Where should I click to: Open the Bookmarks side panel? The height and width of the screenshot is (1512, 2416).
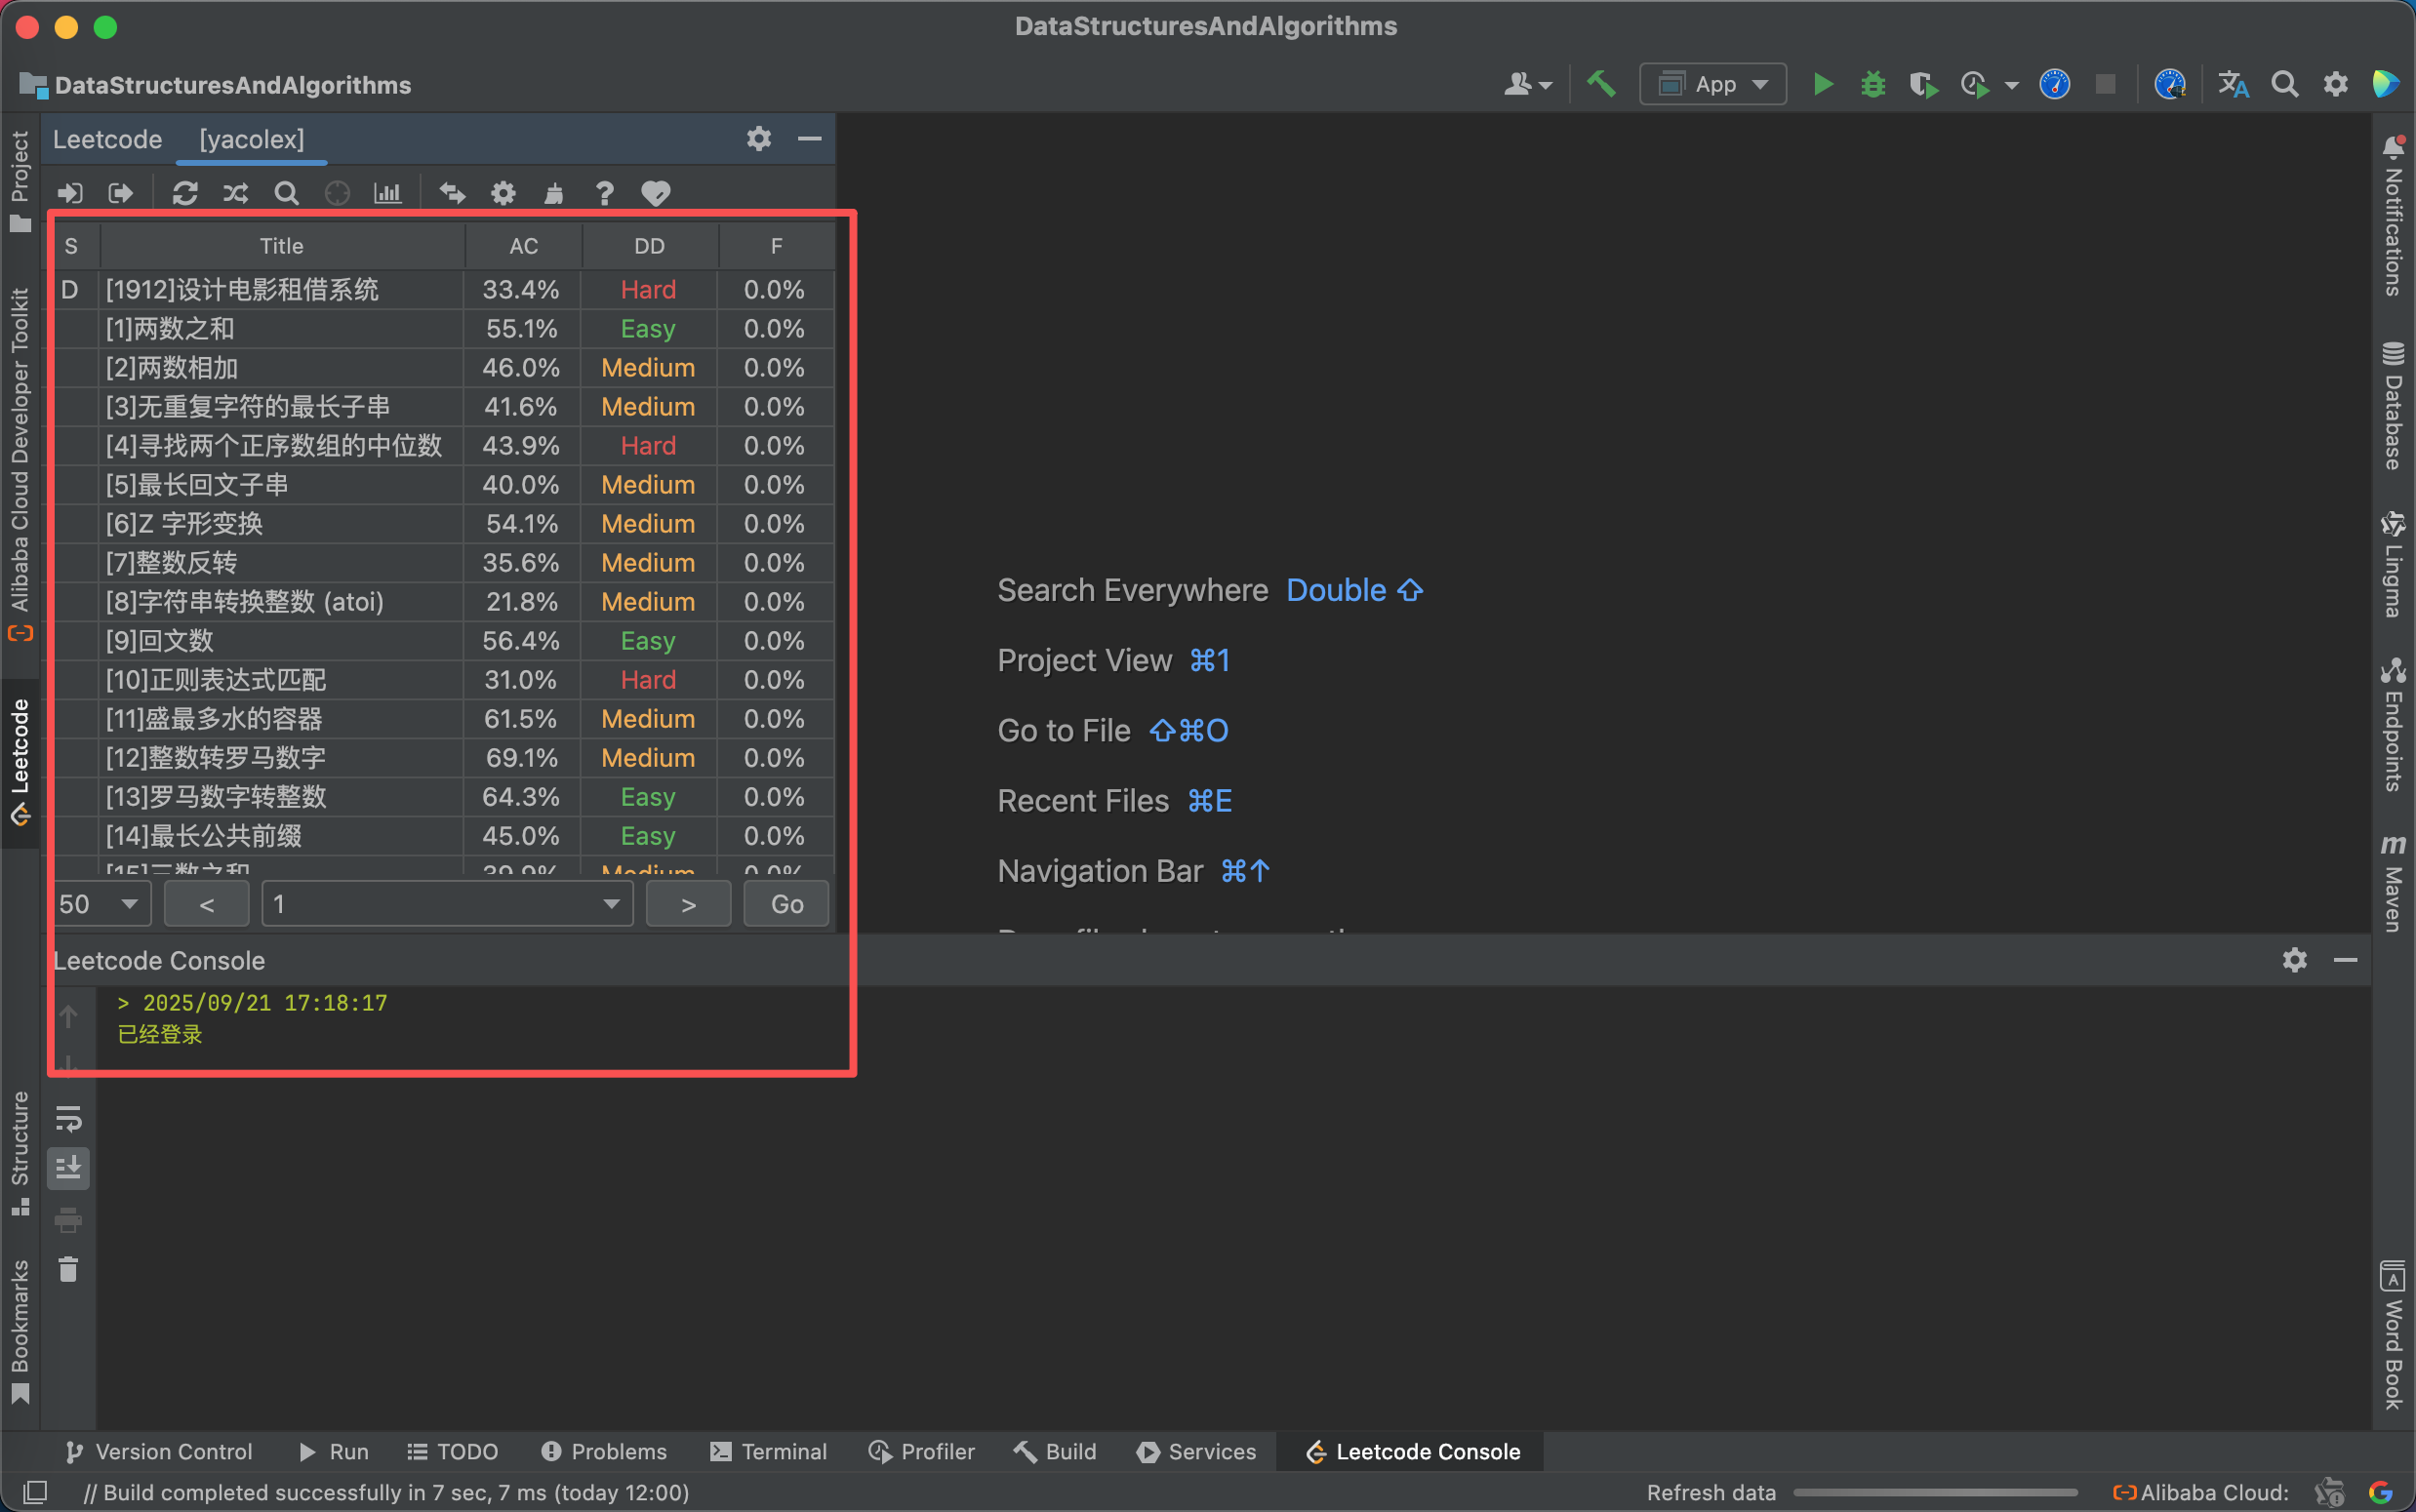click(x=20, y=1330)
